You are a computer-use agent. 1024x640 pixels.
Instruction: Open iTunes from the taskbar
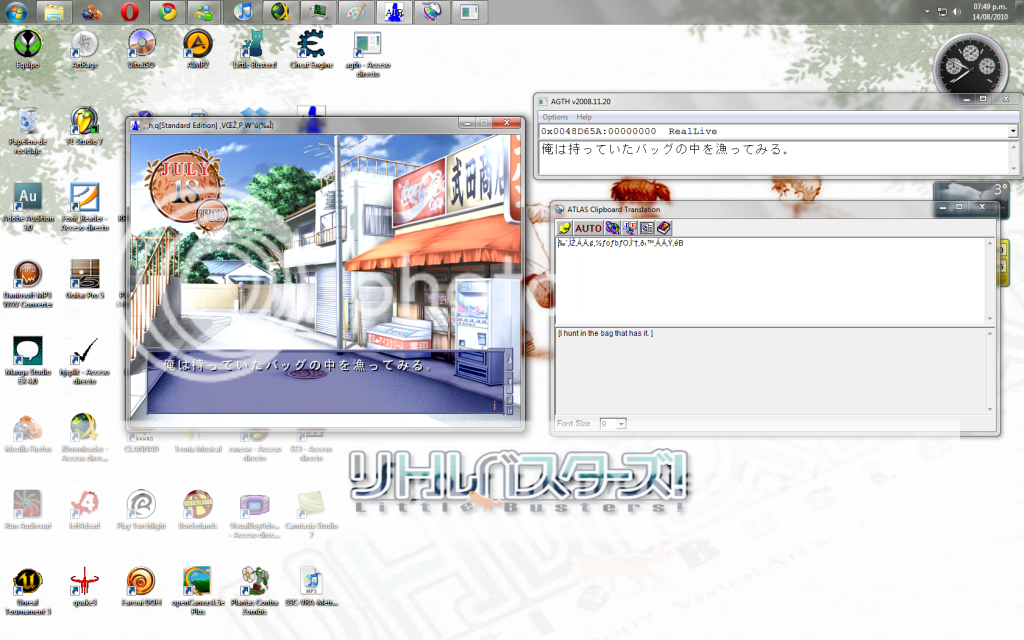243,12
